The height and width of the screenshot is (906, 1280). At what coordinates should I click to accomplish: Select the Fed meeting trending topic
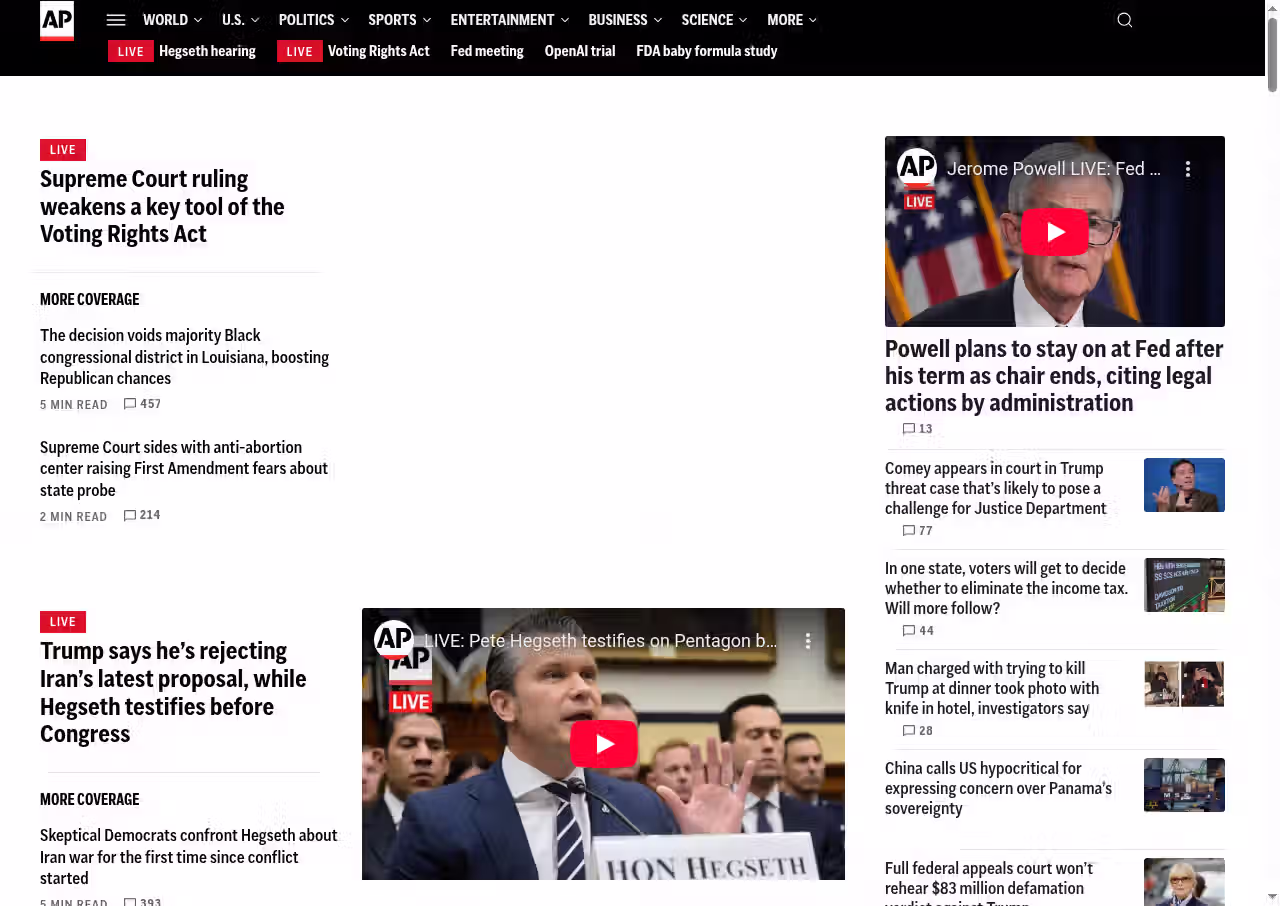click(x=487, y=51)
